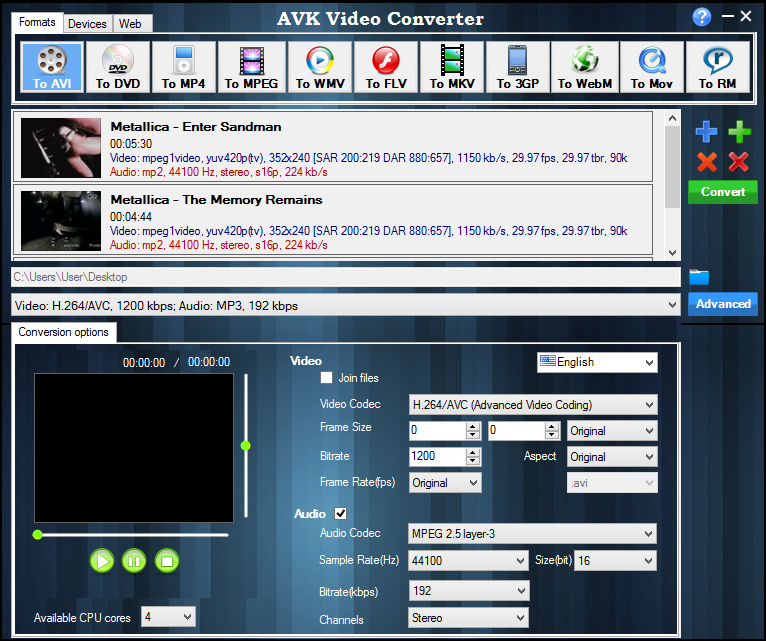Increase frame width with up arrow
The image size is (766, 641).
click(472, 427)
